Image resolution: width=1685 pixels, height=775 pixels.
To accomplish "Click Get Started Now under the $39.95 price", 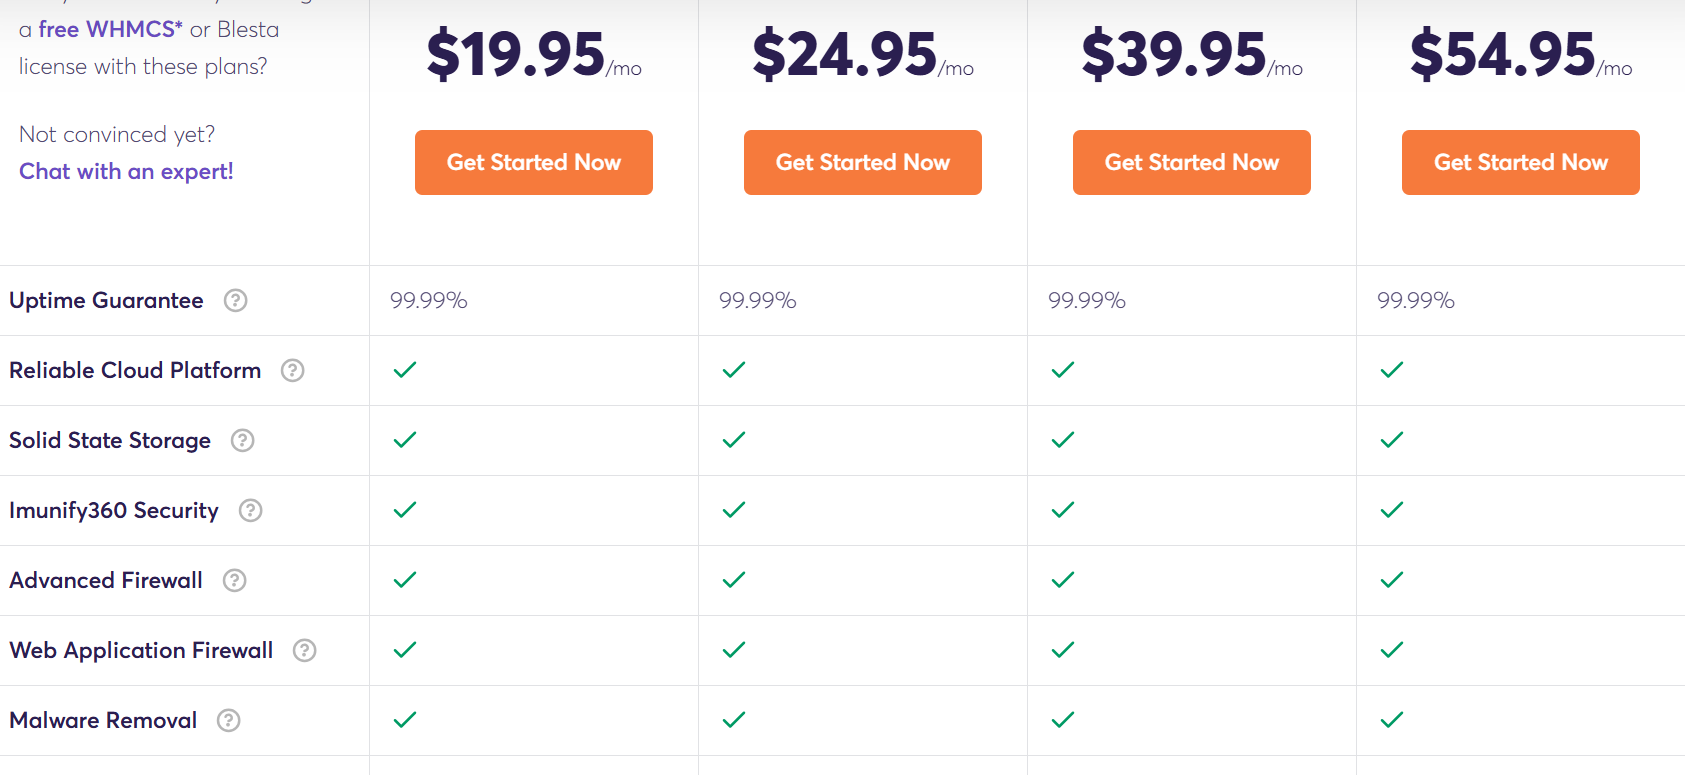I will 1191,162.
